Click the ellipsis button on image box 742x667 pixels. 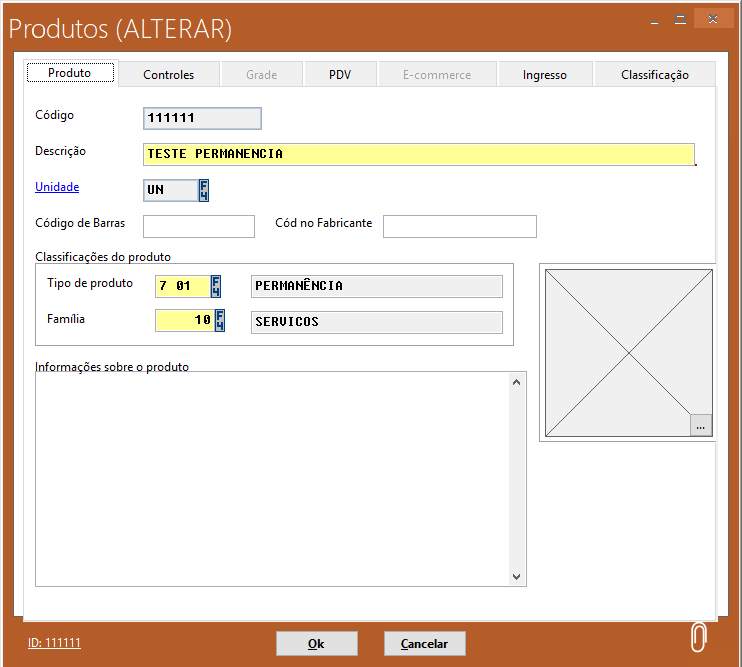click(700, 426)
